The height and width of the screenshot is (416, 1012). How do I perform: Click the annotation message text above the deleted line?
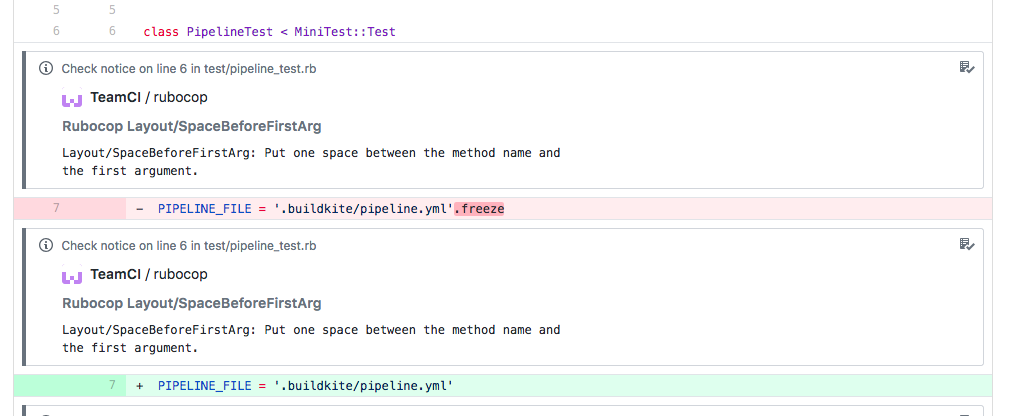(310, 162)
